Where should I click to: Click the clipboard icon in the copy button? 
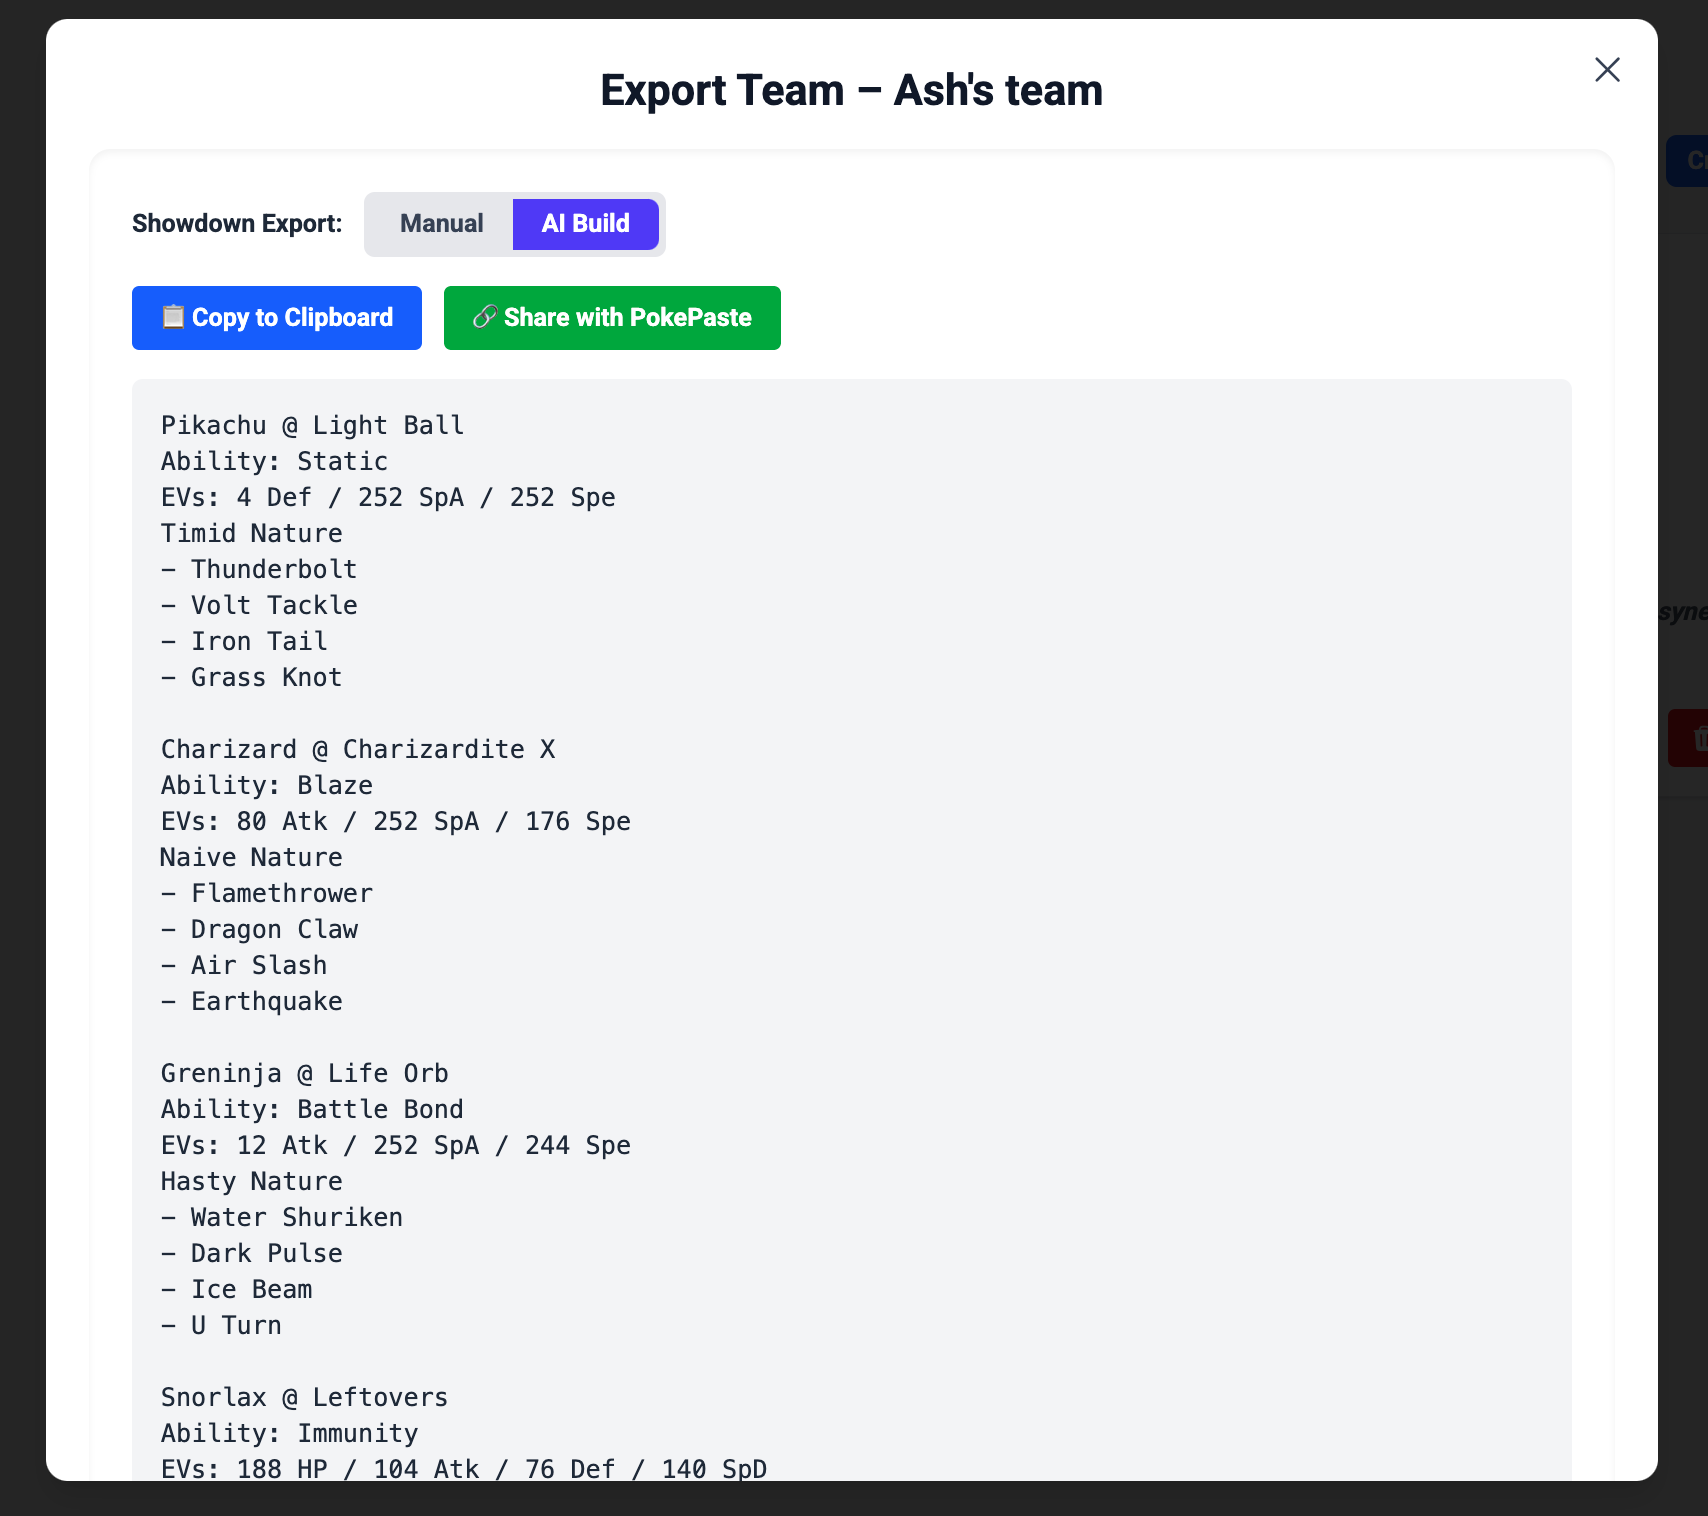coord(173,317)
